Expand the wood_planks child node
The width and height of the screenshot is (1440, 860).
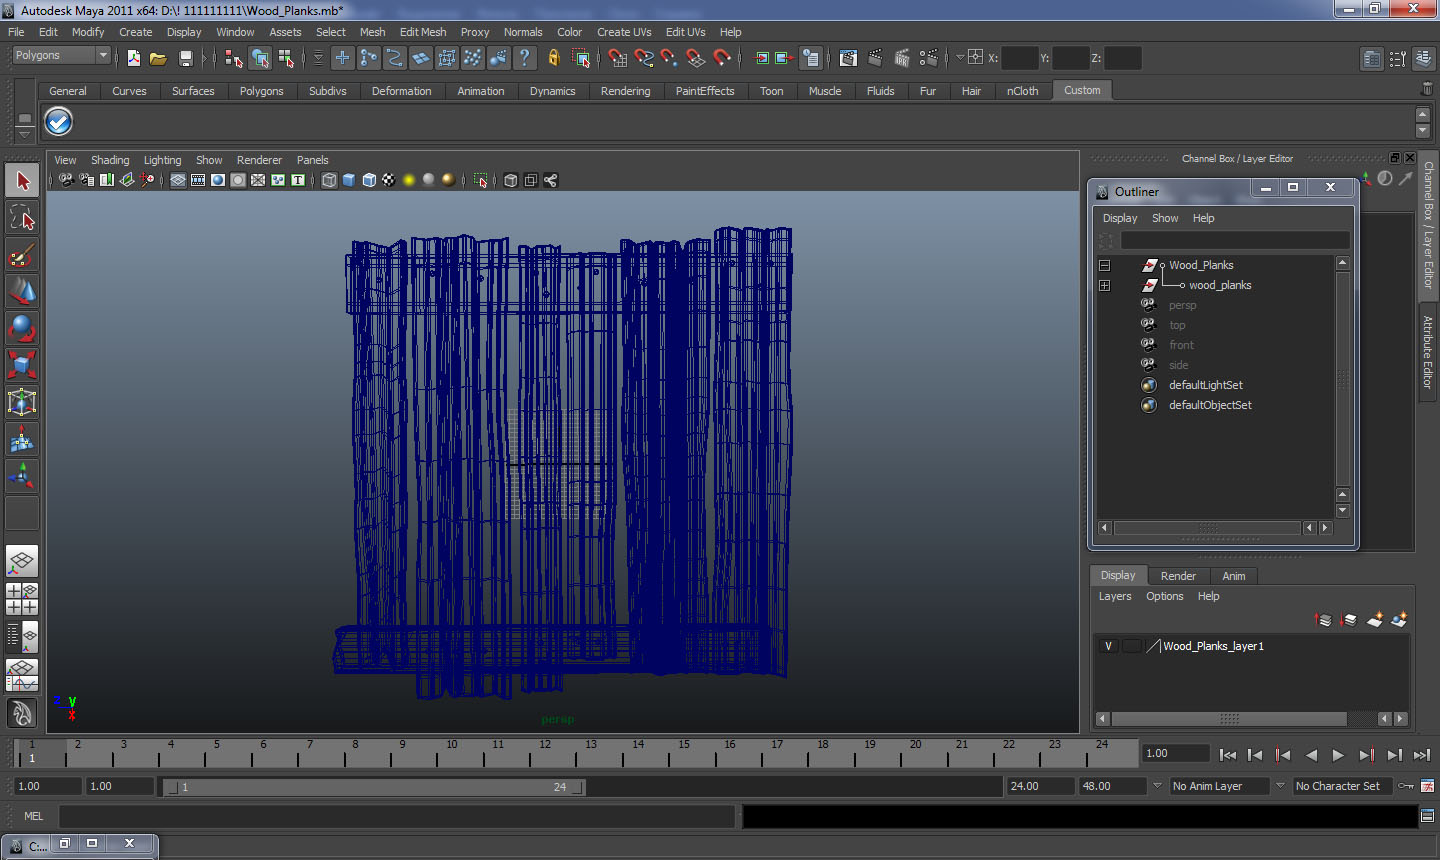(1104, 285)
